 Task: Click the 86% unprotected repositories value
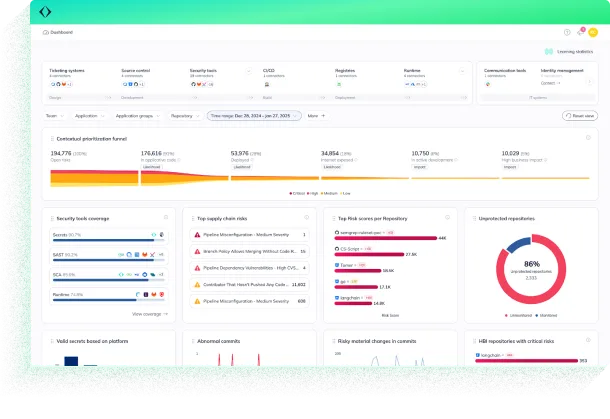pyautogui.click(x=531, y=264)
